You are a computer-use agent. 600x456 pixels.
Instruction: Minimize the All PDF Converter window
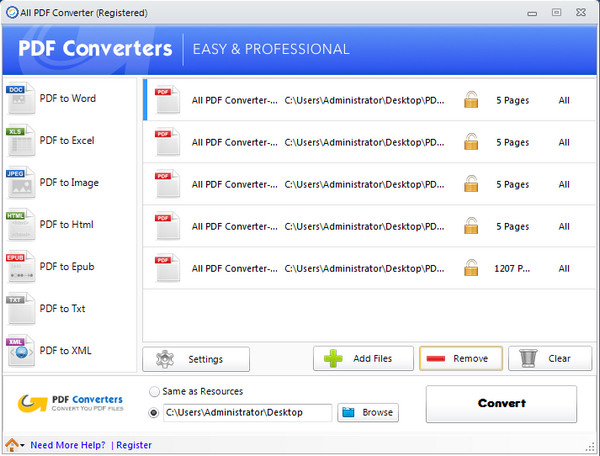[x=532, y=13]
